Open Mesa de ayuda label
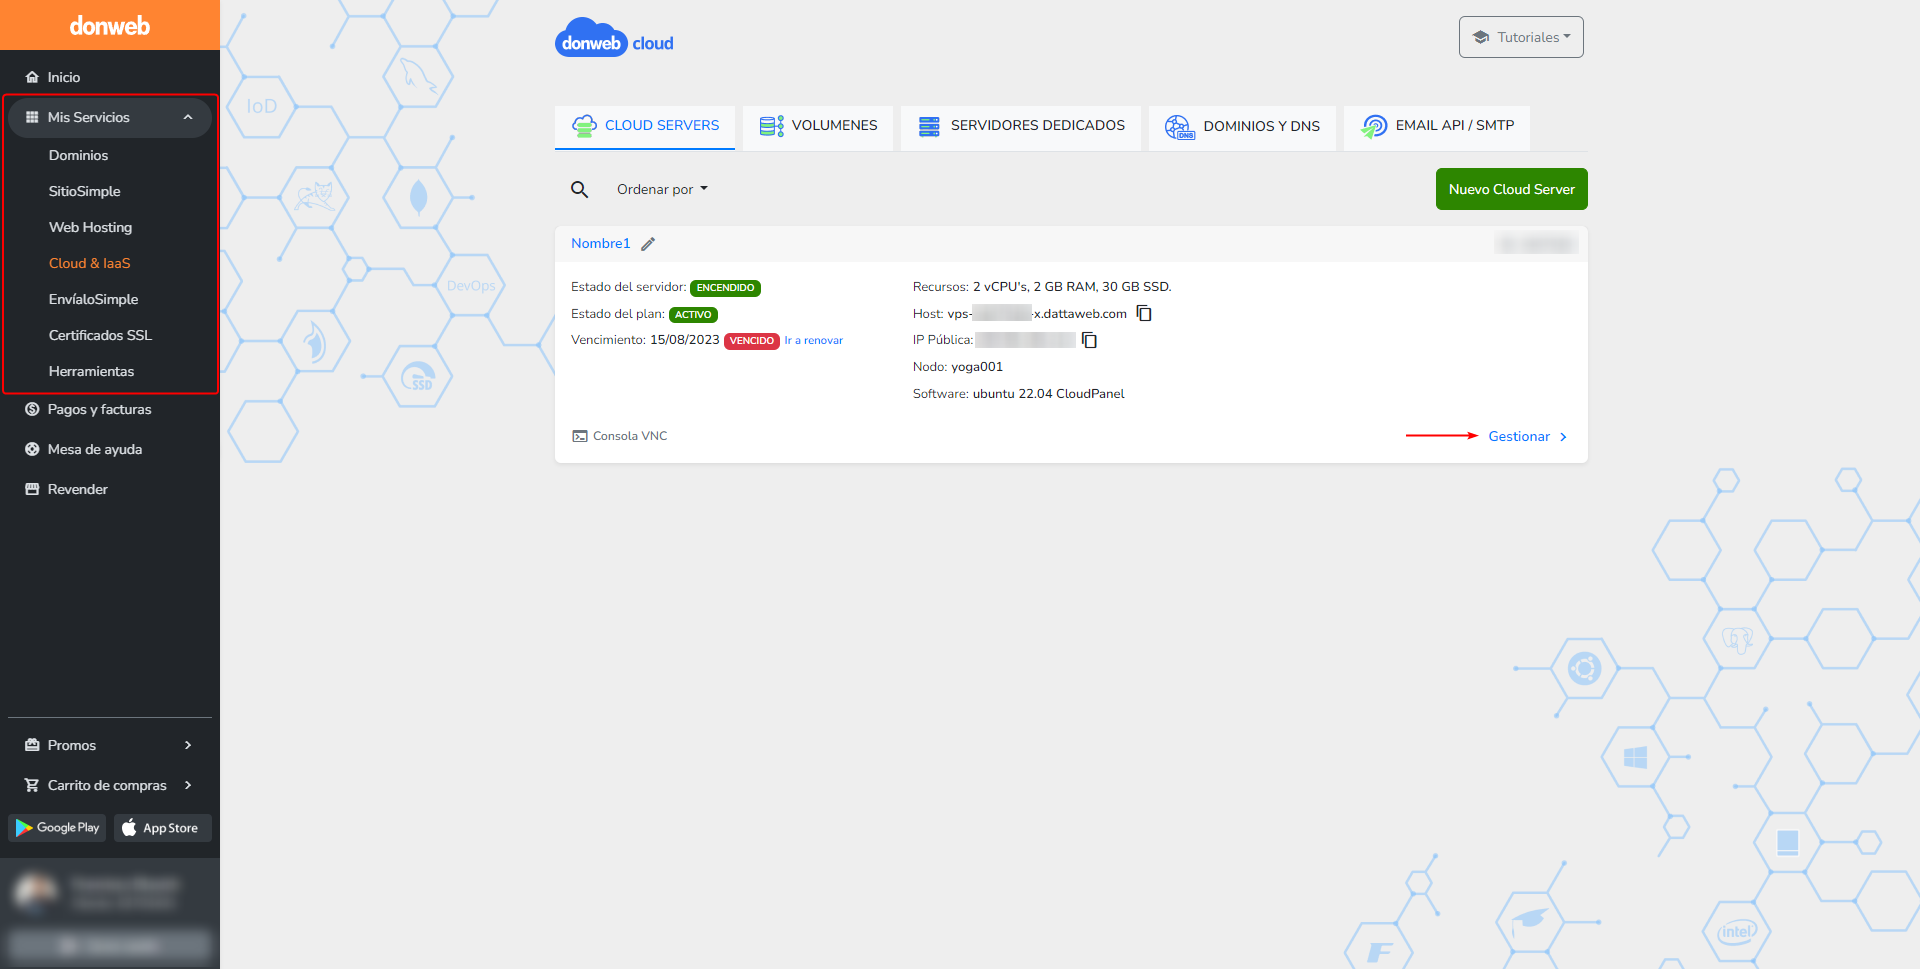1920x969 pixels. (95, 449)
